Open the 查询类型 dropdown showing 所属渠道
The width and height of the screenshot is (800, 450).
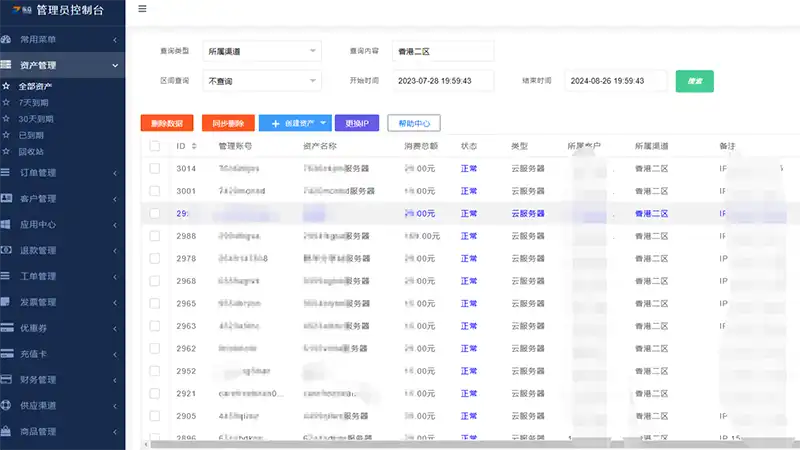(262, 51)
